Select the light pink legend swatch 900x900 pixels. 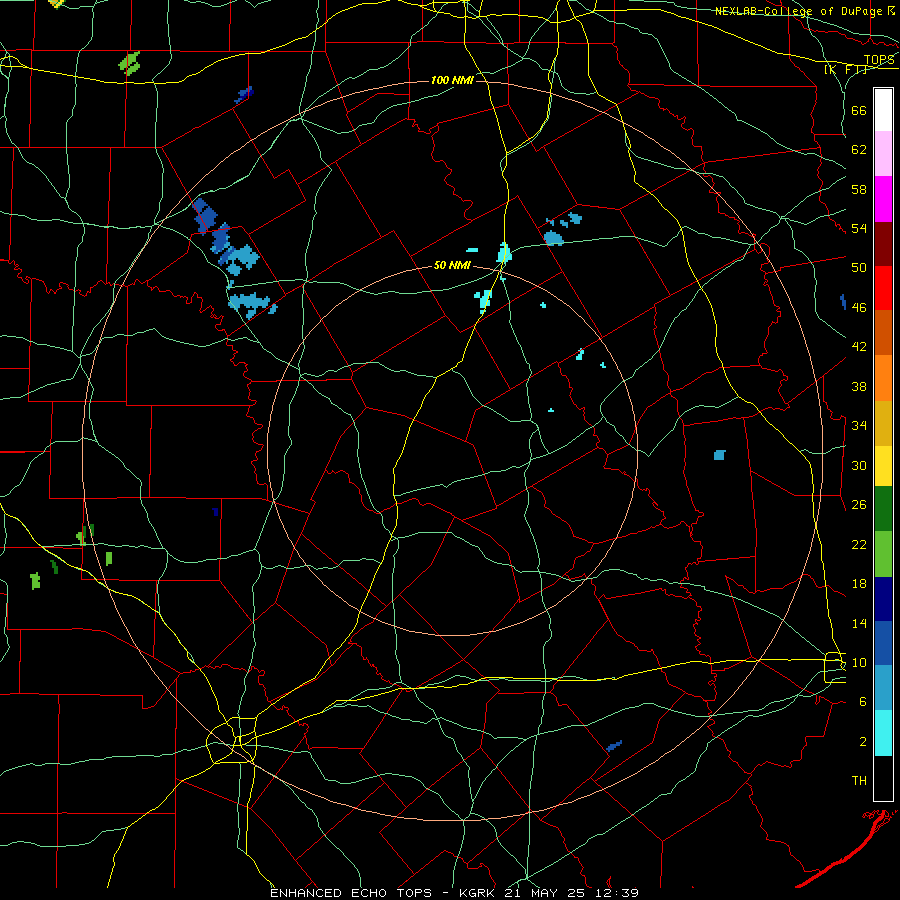(883, 154)
